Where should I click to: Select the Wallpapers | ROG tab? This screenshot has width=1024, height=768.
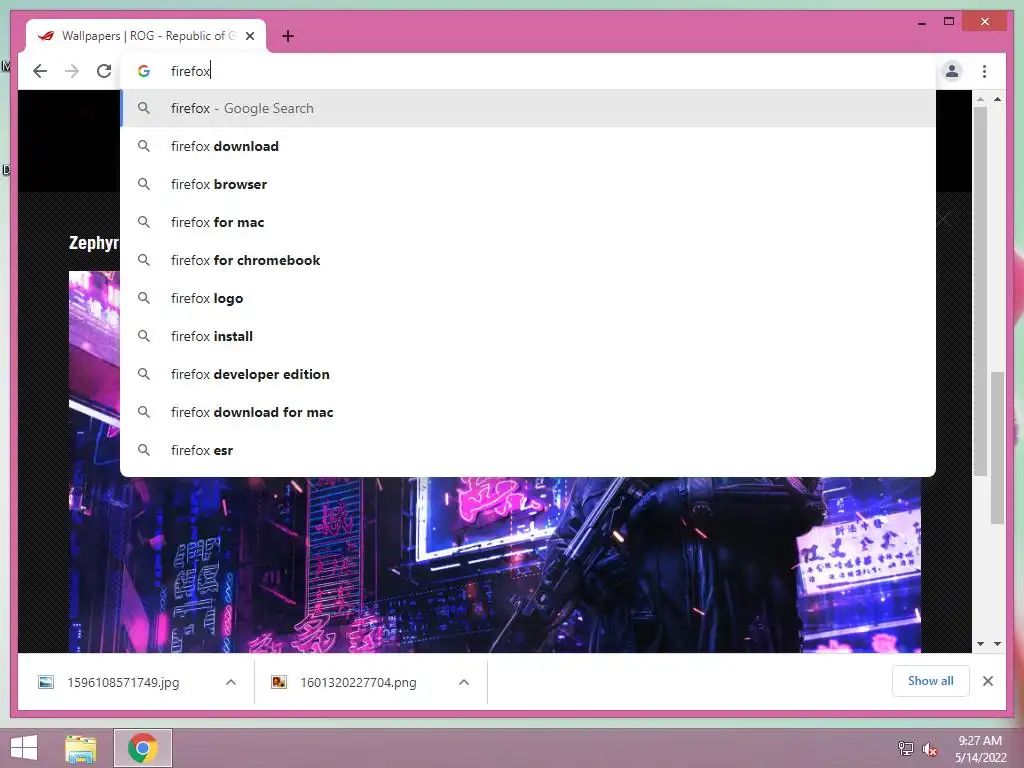146,36
